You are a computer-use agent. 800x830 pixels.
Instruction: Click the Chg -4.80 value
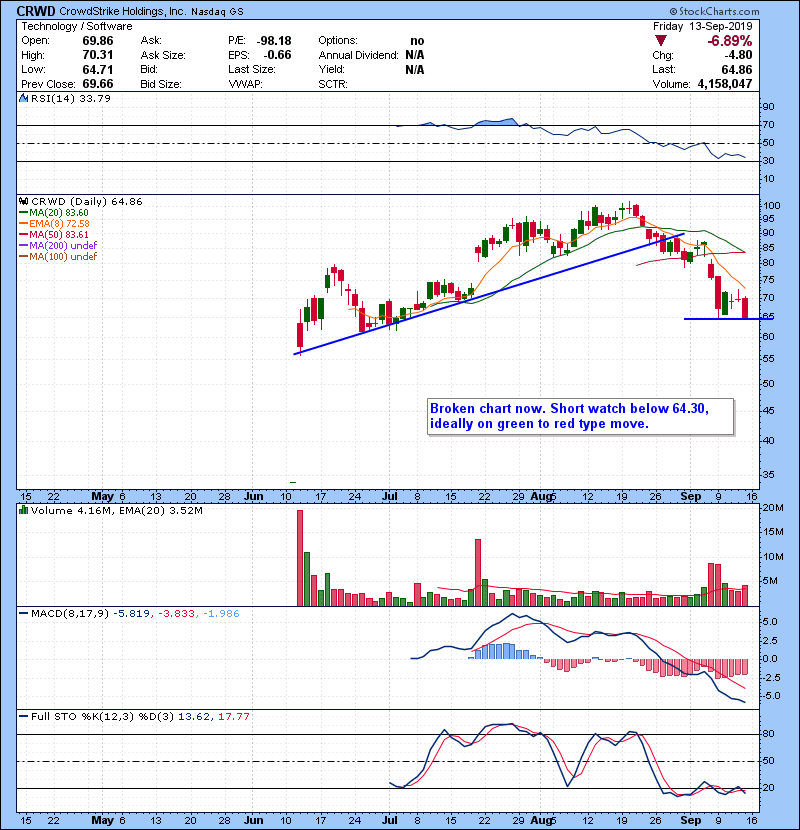tap(738, 55)
